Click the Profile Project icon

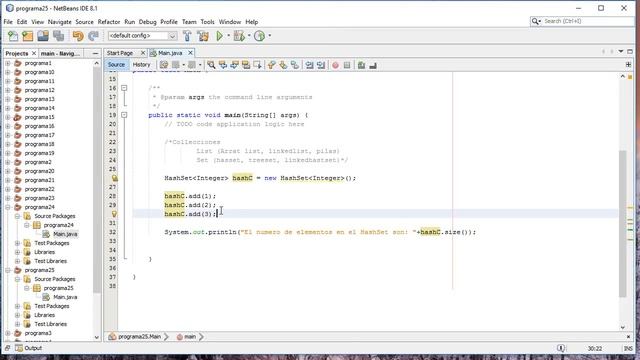pos(260,36)
